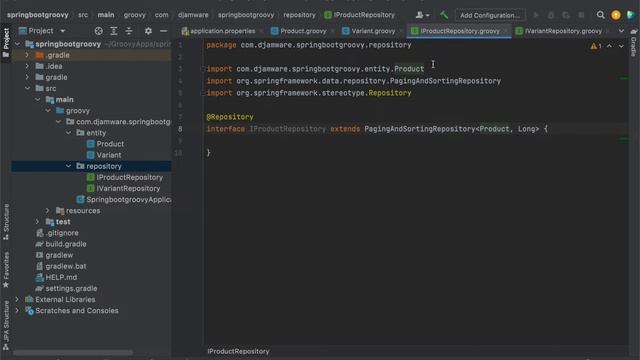The image size is (640, 360).
Task: Click Expand All in Project panel
Action: point(114,31)
